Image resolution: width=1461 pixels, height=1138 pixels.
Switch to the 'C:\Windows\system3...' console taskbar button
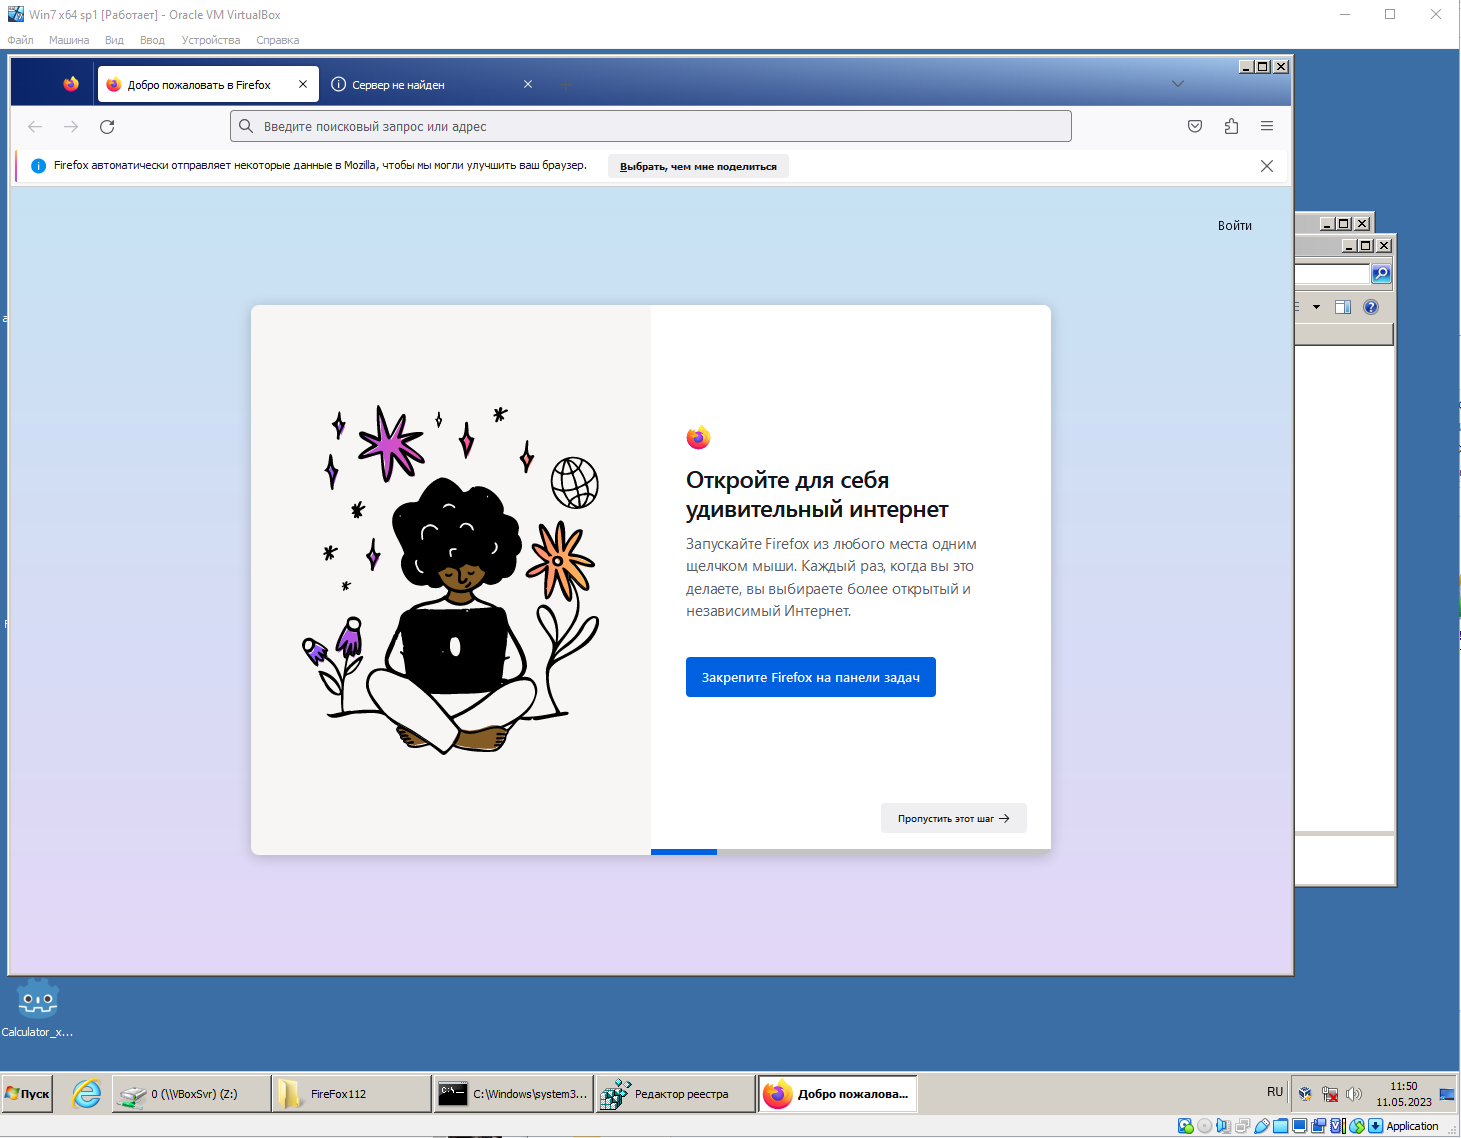tap(515, 1094)
